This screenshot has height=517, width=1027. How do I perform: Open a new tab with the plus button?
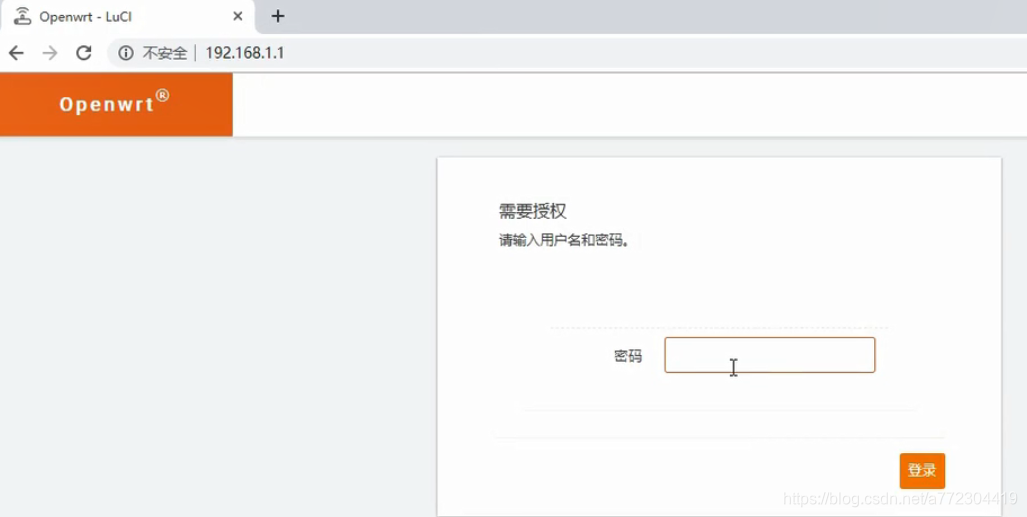point(278,16)
